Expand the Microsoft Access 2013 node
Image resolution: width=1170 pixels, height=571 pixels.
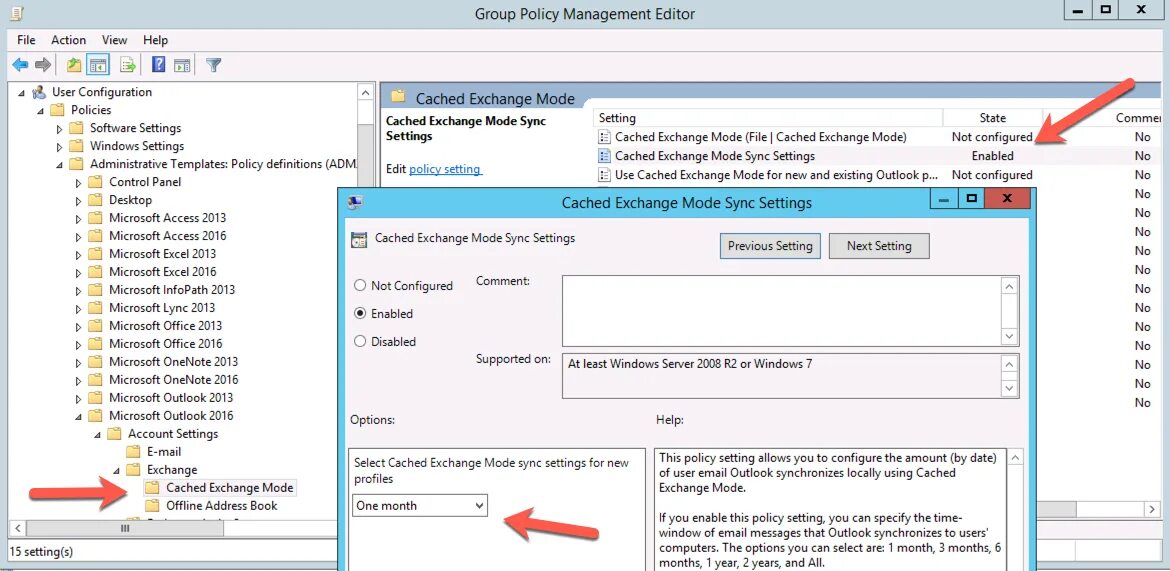click(78, 218)
